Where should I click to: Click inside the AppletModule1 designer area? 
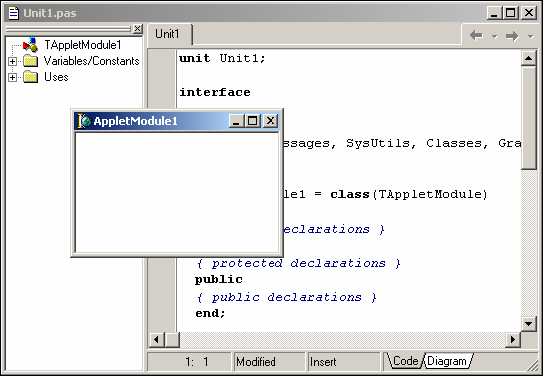pos(177,193)
